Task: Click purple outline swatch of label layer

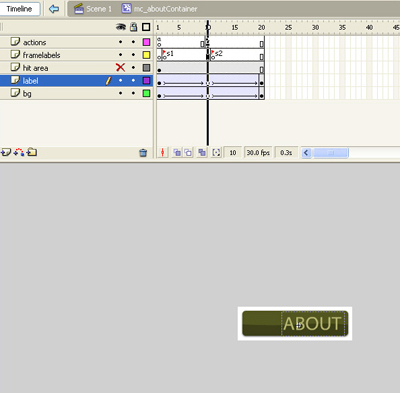Action: tap(146, 80)
